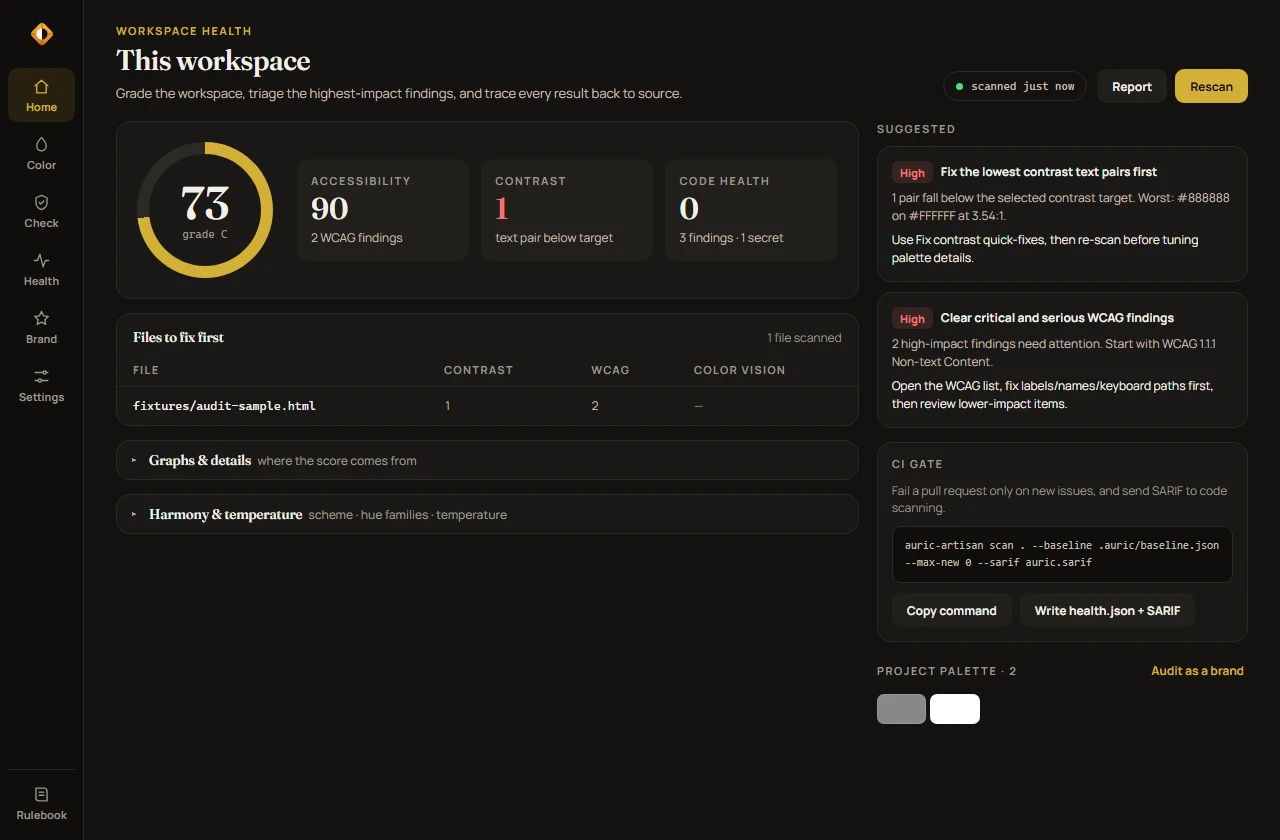Viewport: 1280px width, 840px height.
Task: Click the Auric logo icon
Action: coord(41,34)
